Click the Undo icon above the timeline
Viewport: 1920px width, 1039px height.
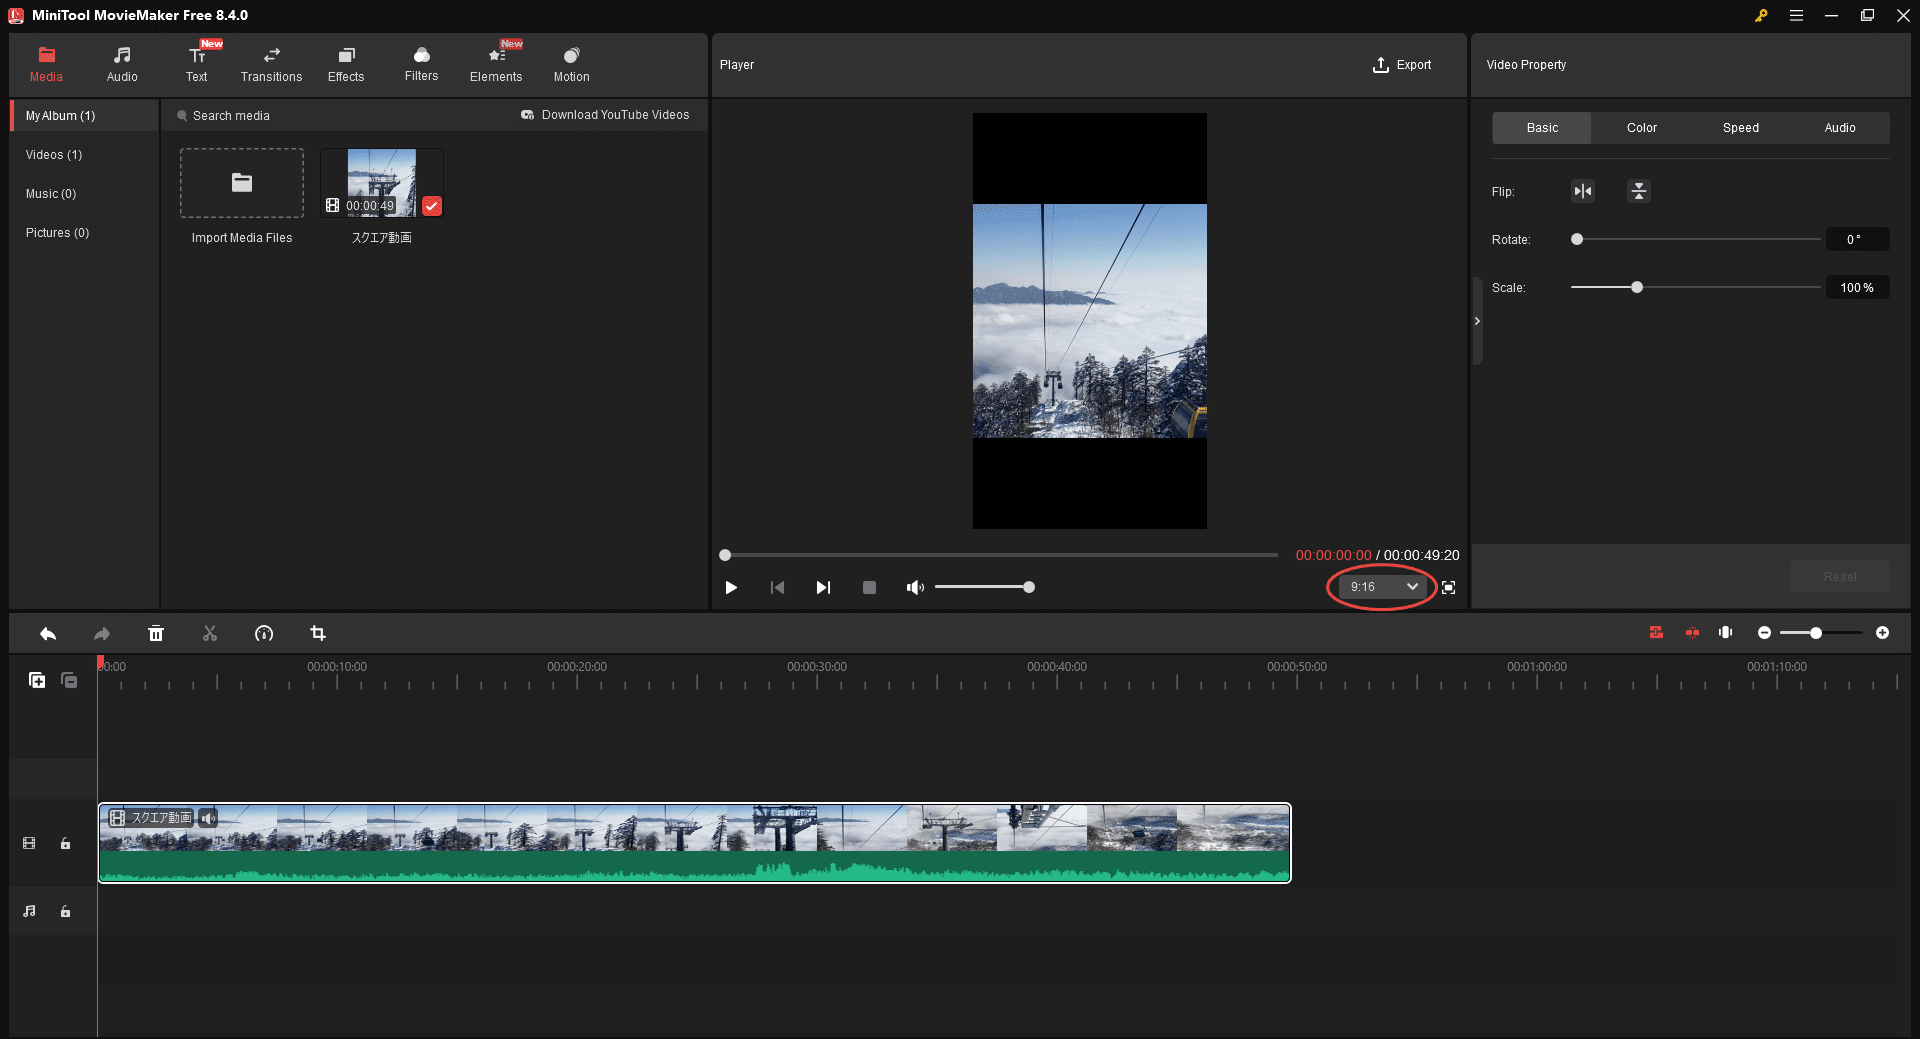click(47, 633)
